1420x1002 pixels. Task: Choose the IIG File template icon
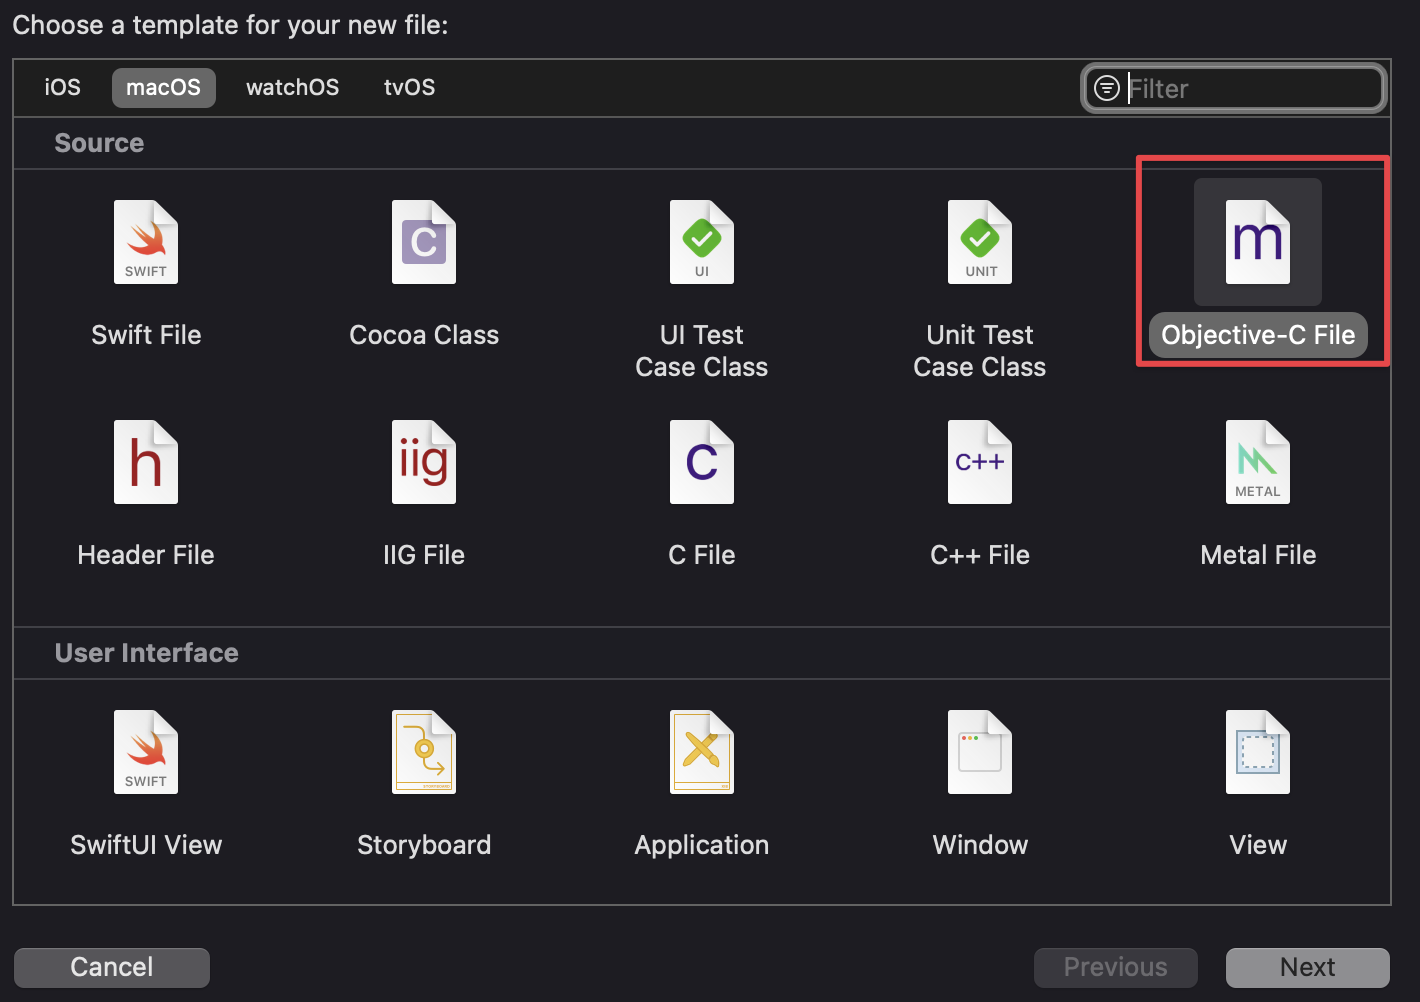tap(424, 462)
